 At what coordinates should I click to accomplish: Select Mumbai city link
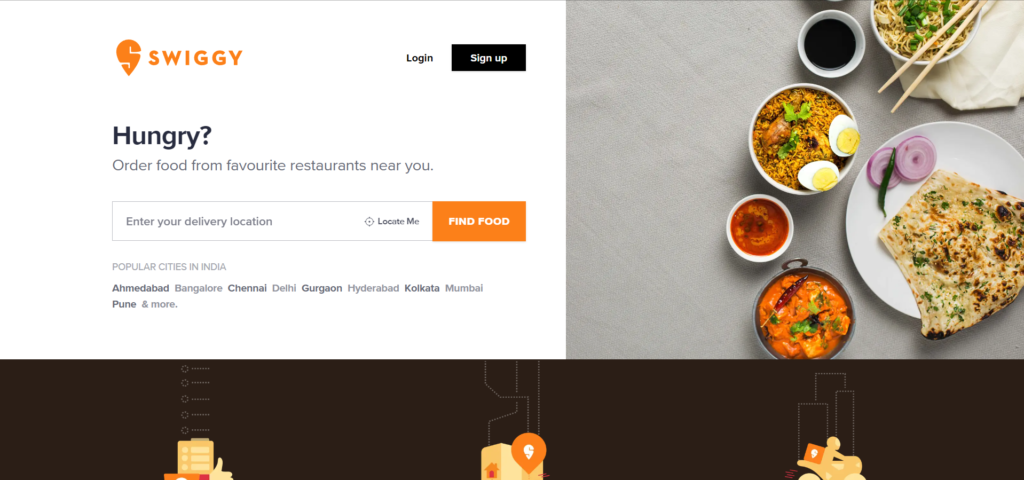tap(464, 288)
